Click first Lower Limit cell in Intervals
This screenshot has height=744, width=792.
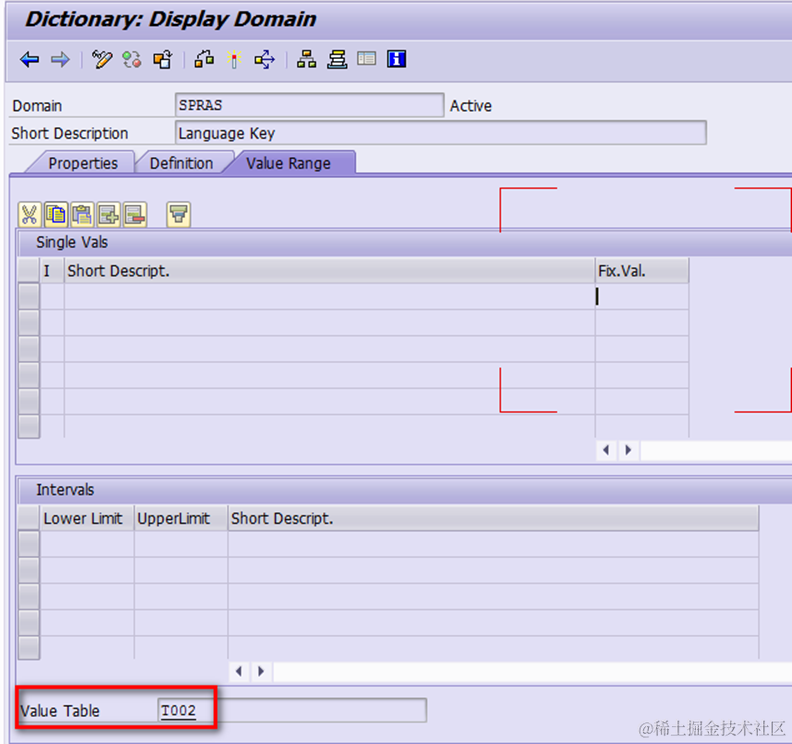point(87,544)
